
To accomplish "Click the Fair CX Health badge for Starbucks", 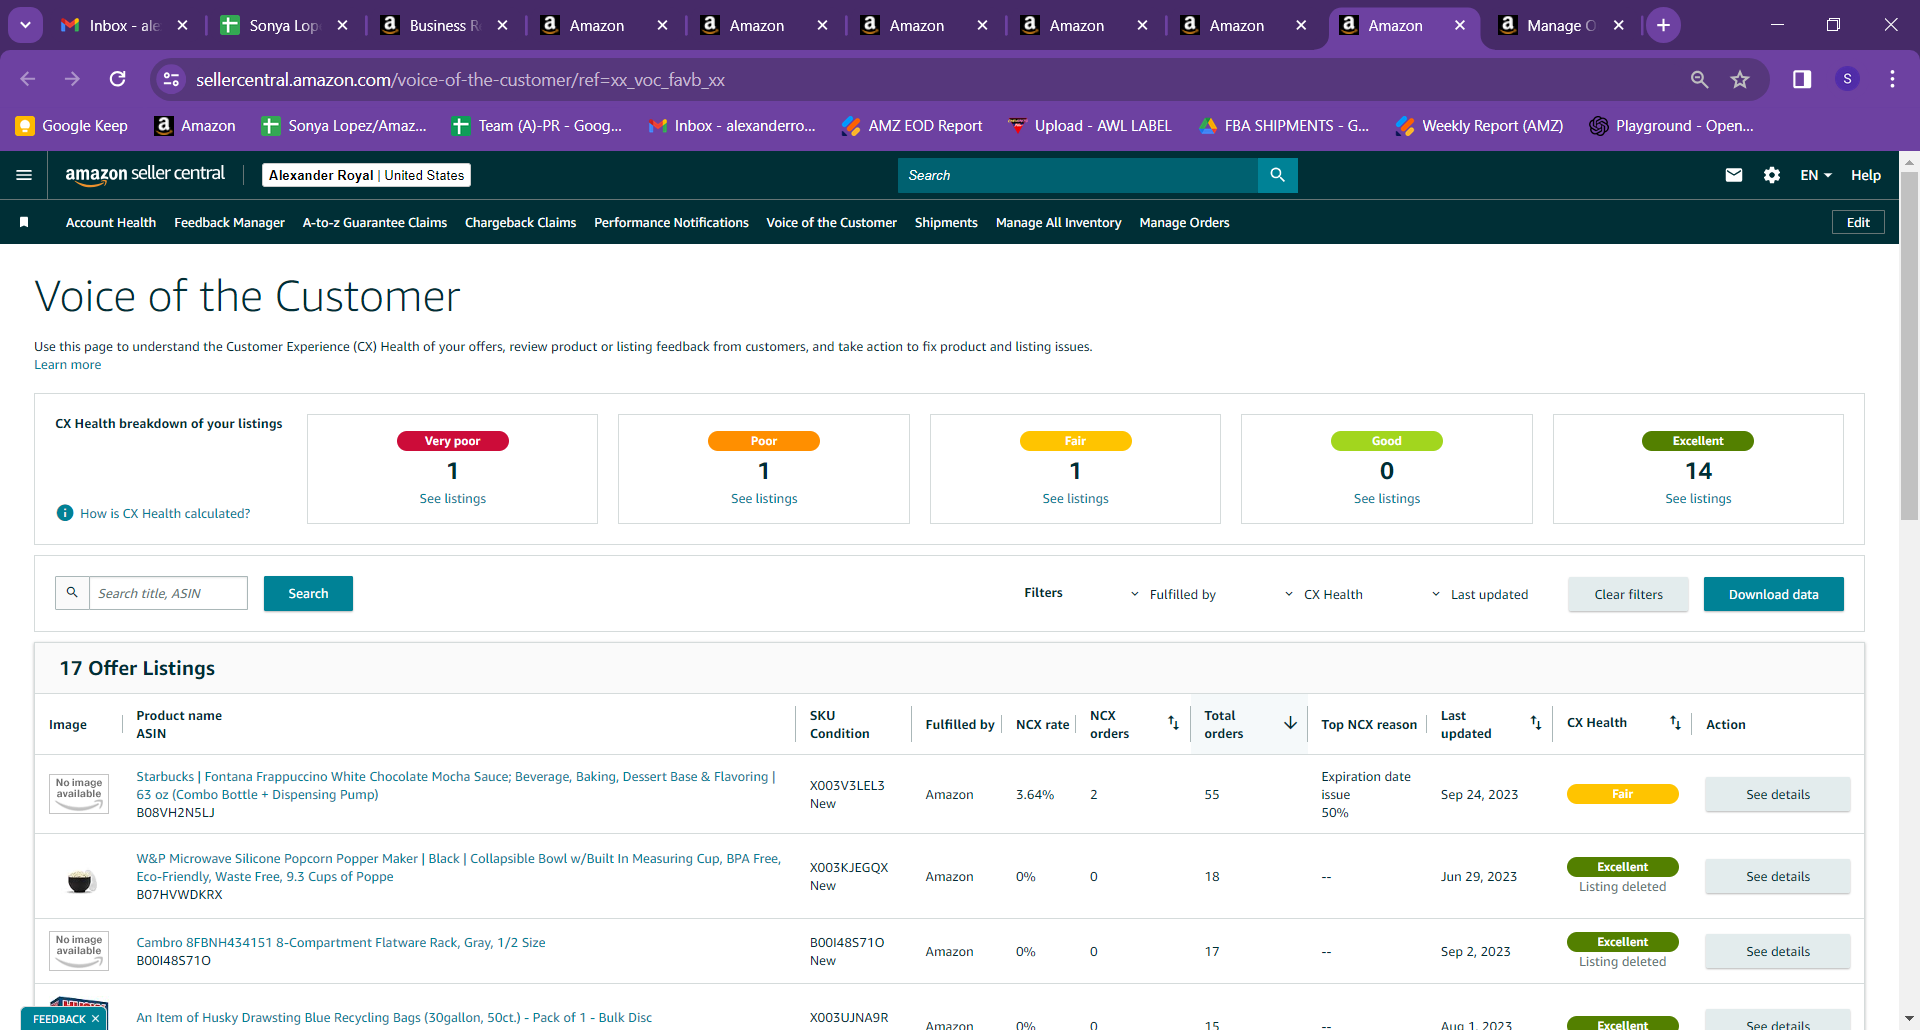I will click(x=1622, y=794).
